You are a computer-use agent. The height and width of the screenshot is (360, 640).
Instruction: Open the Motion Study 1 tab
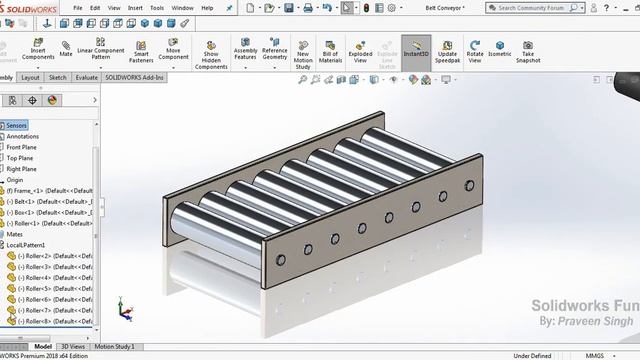tap(114, 347)
